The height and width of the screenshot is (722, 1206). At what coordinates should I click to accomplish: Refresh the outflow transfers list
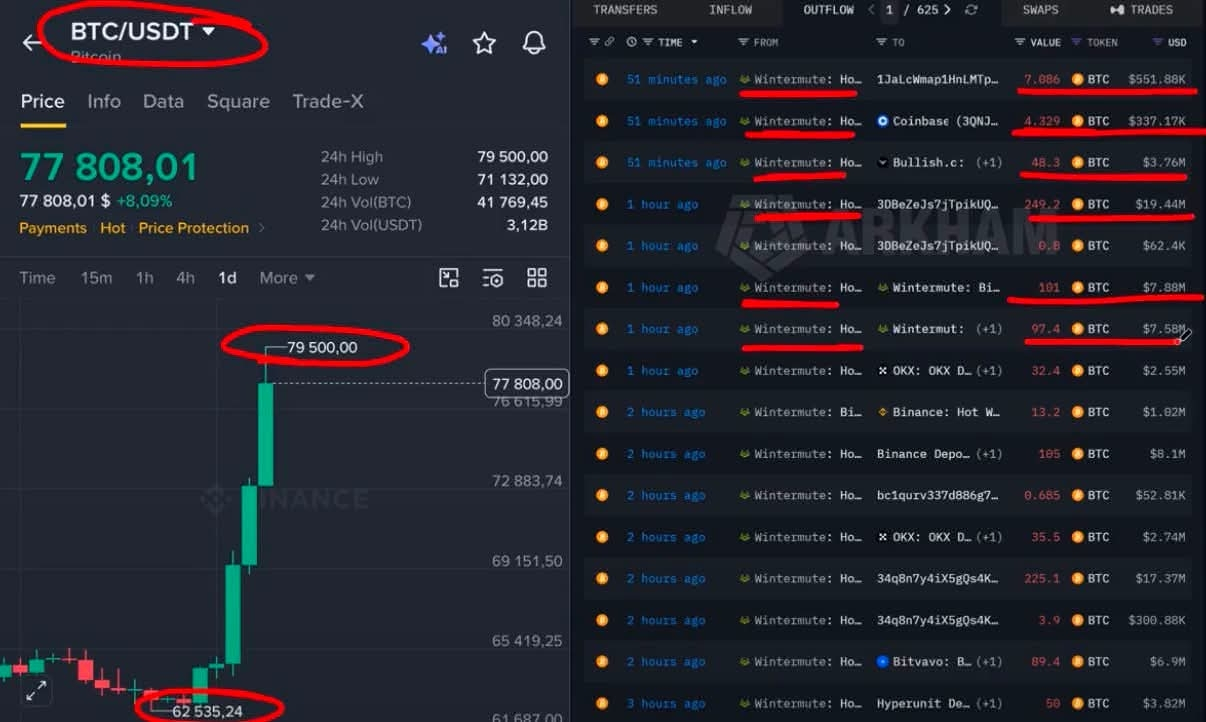click(x=970, y=10)
